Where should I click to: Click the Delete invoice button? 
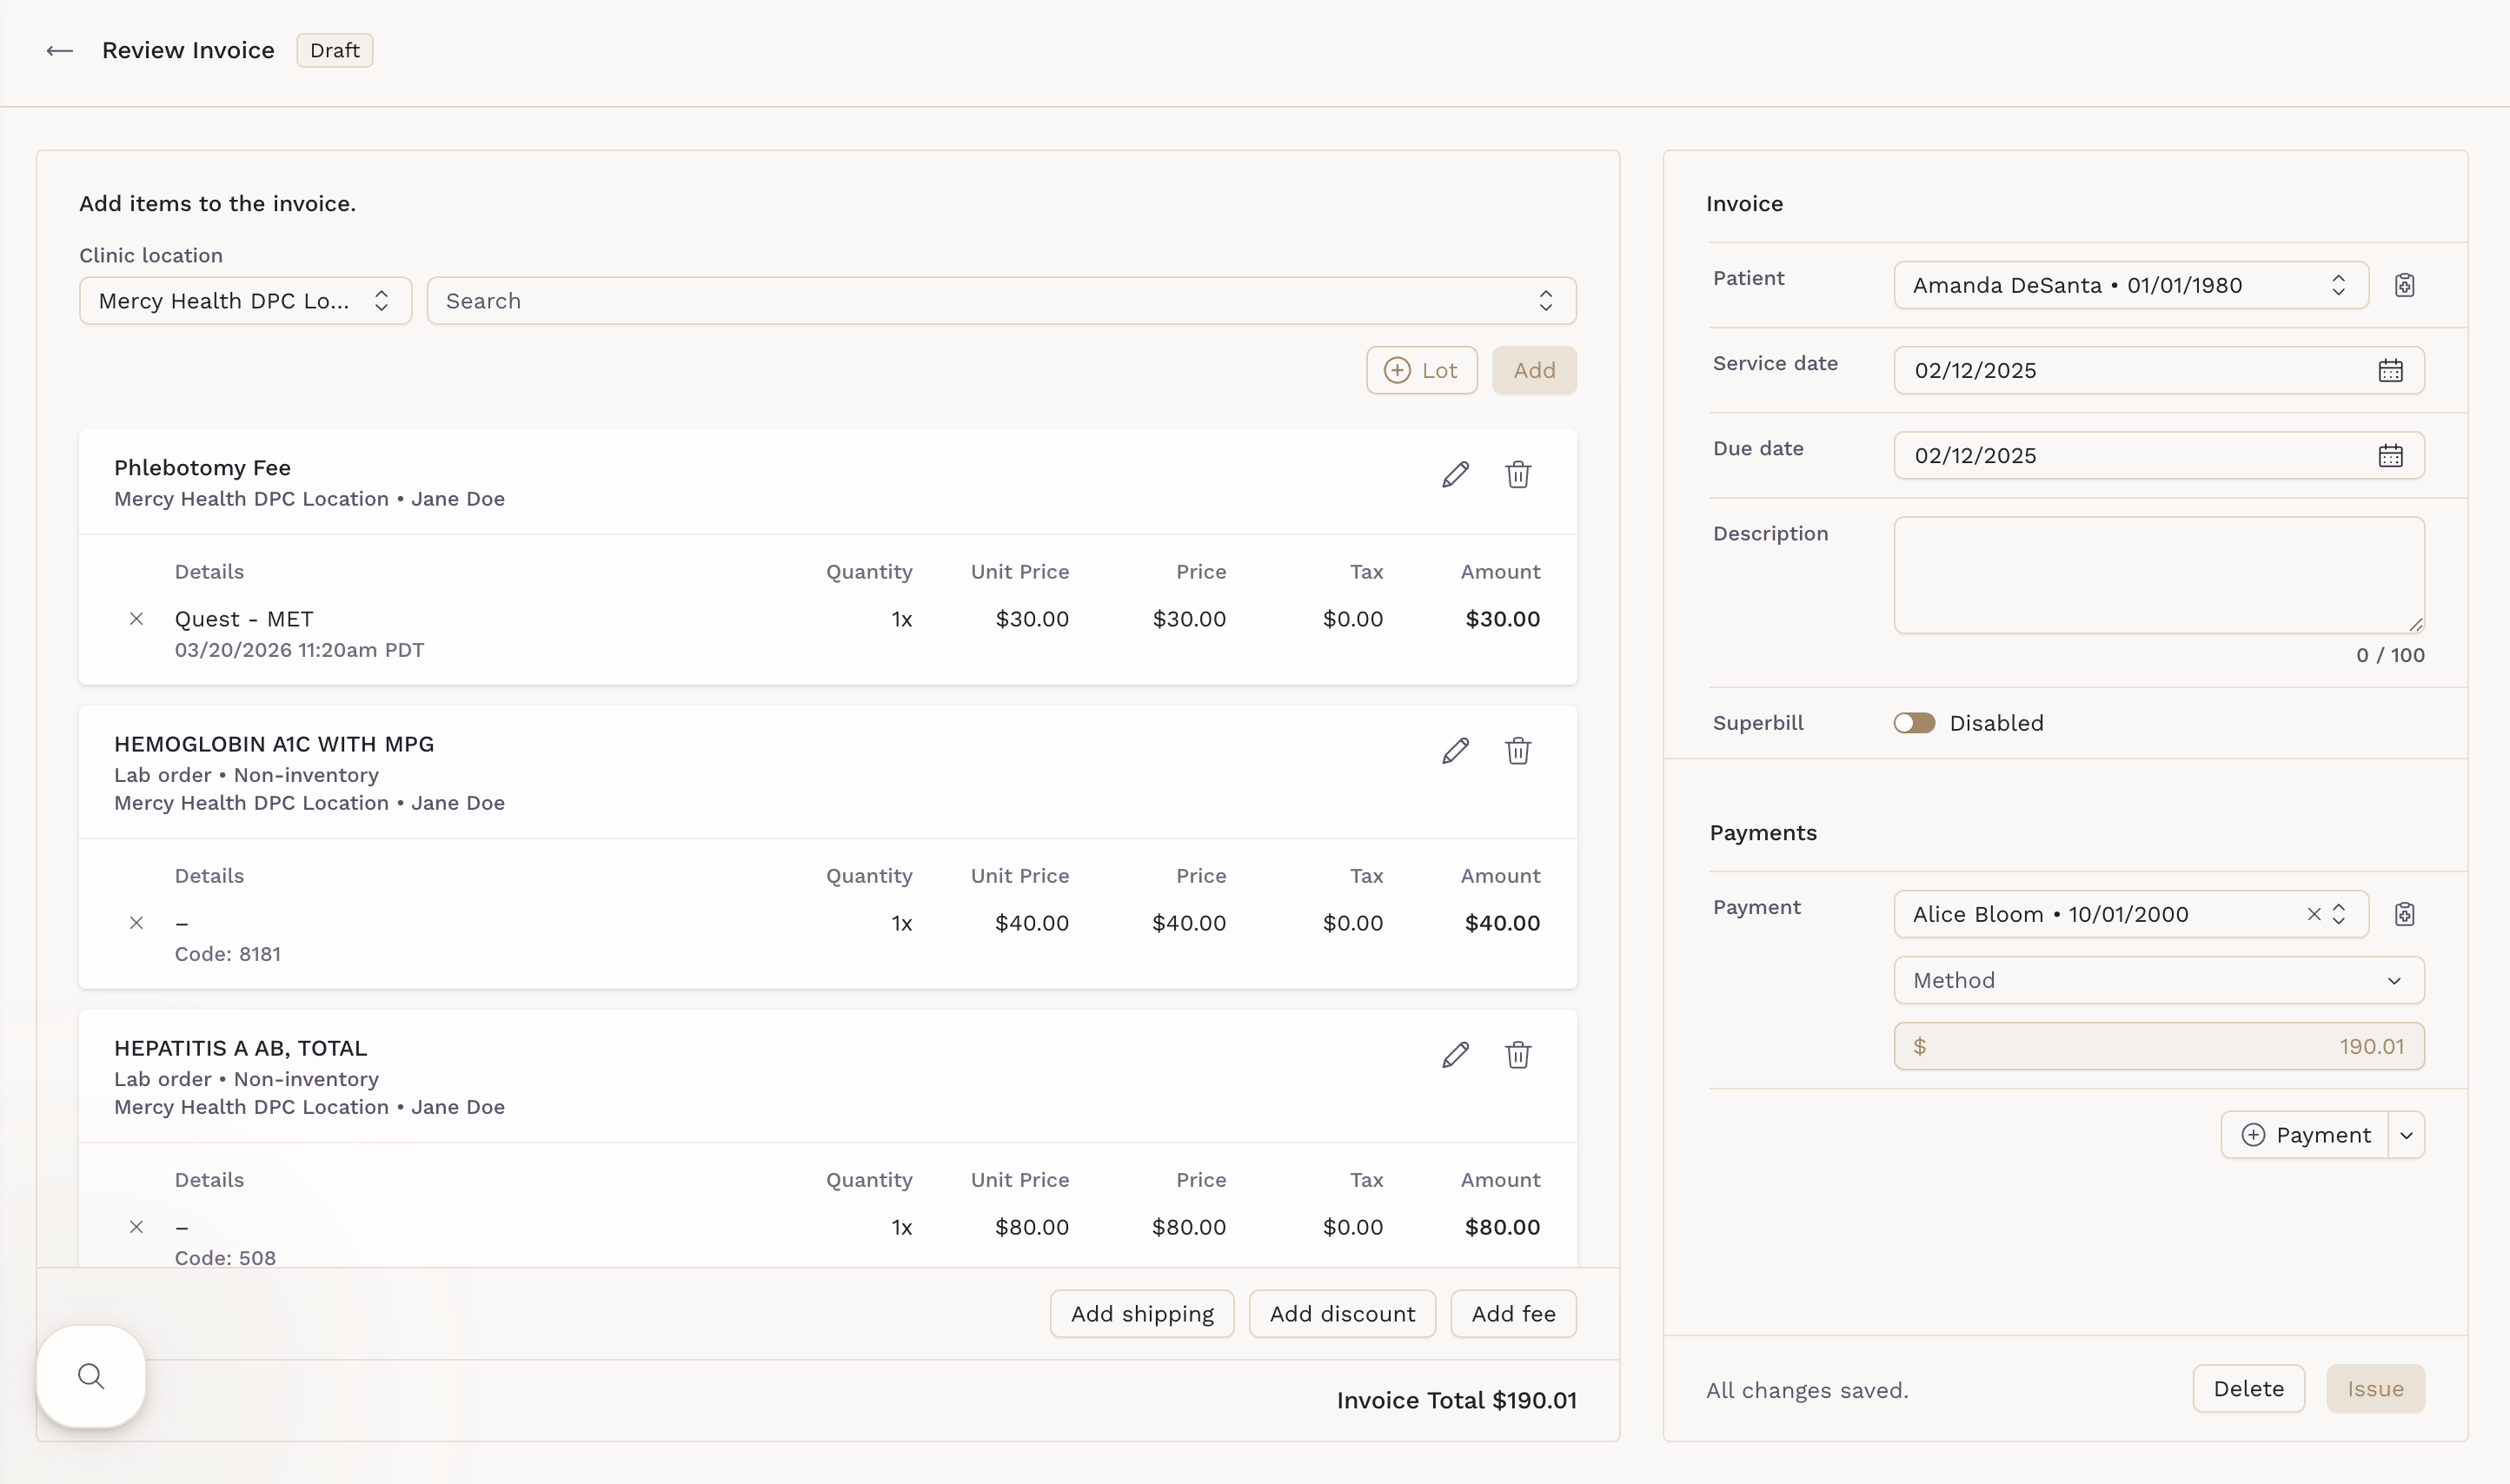click(x=2247, y=1389)
